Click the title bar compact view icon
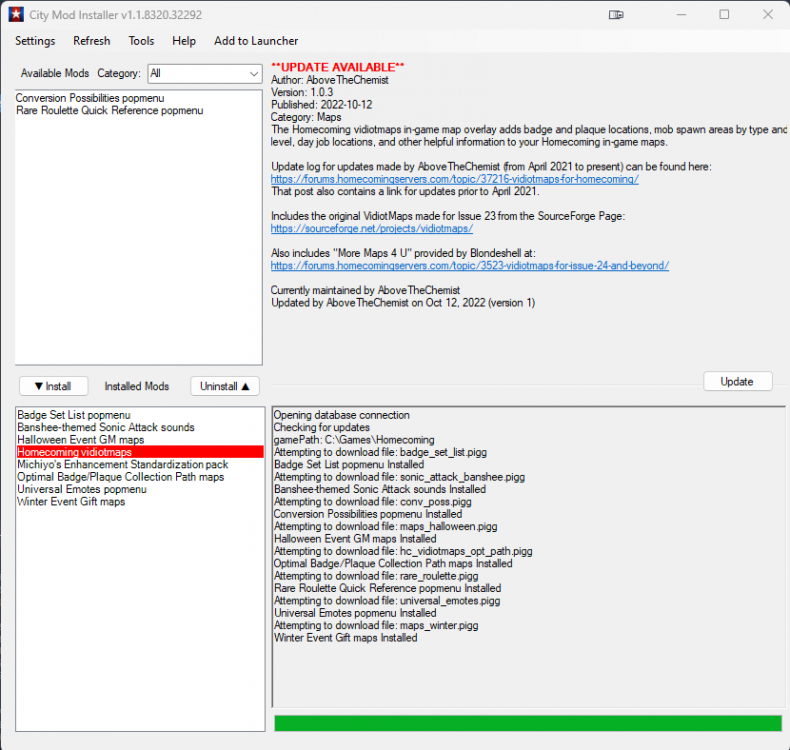 (x=616, y=15)
